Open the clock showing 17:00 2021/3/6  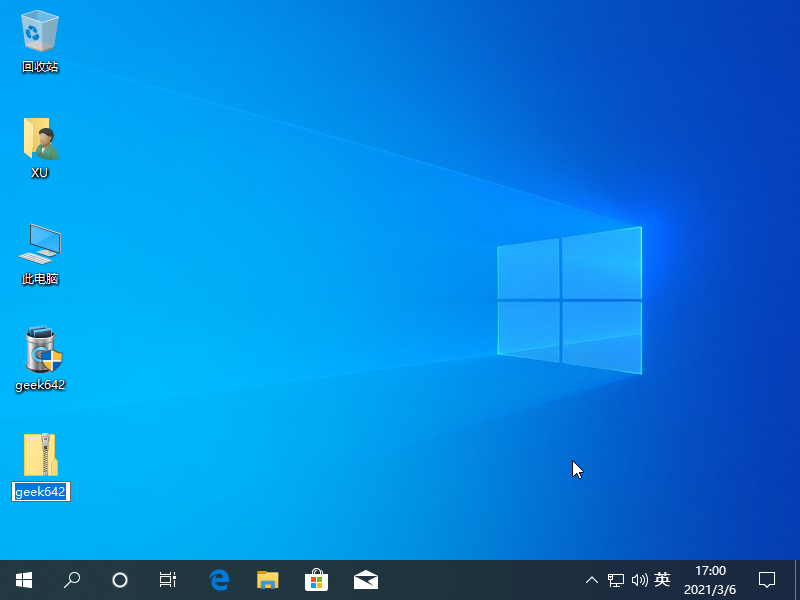(710, 579)
